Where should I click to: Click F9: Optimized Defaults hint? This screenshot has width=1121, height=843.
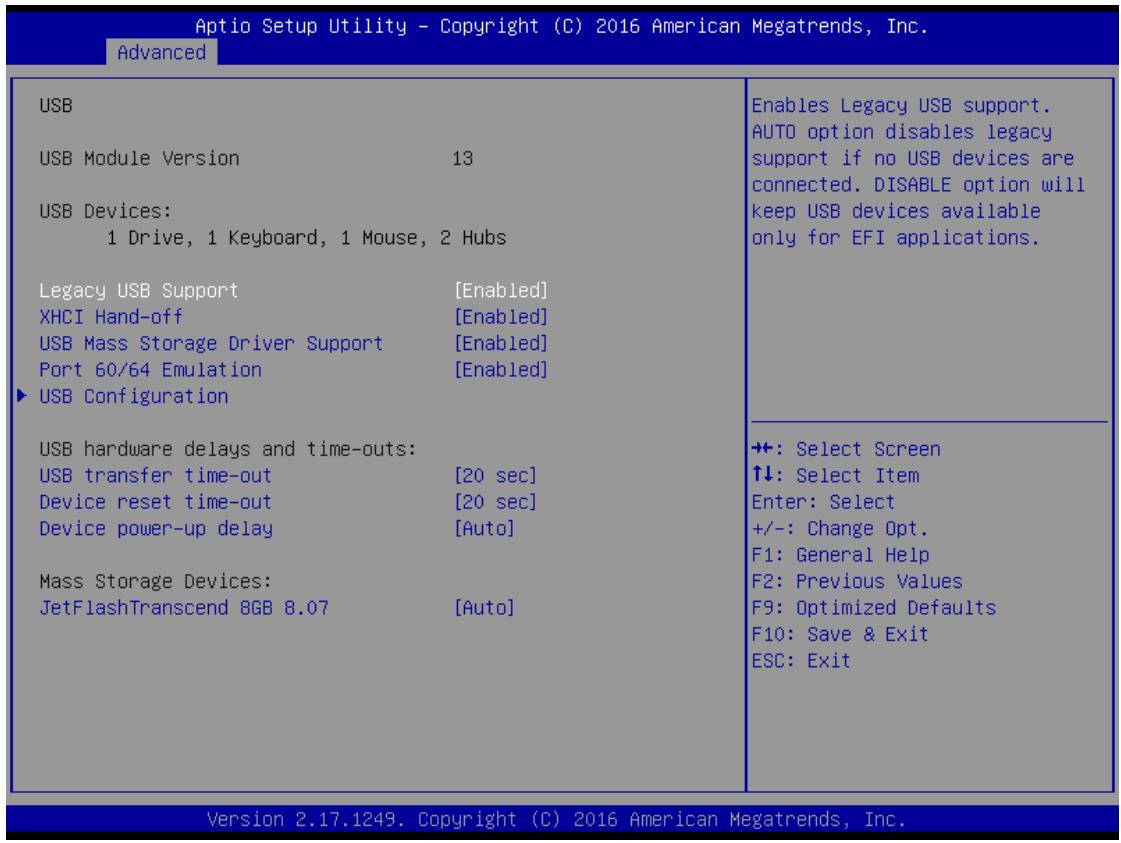pyautogui.click(x=874, y=608)
